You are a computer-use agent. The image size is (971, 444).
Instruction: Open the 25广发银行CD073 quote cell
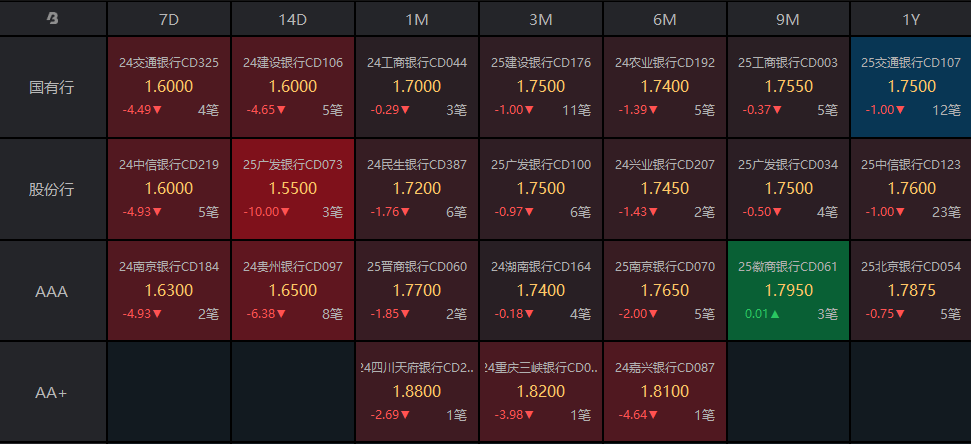(x=293, y=190)
